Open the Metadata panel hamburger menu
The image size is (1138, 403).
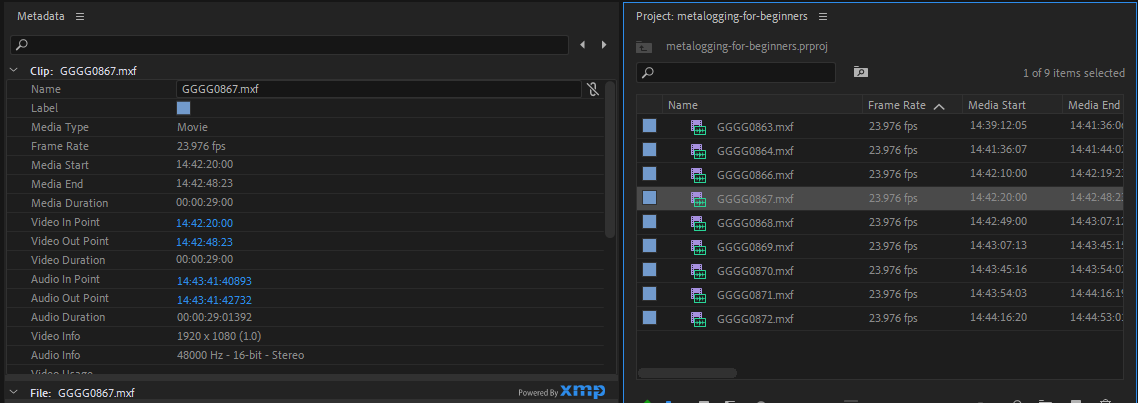(80, 16)
